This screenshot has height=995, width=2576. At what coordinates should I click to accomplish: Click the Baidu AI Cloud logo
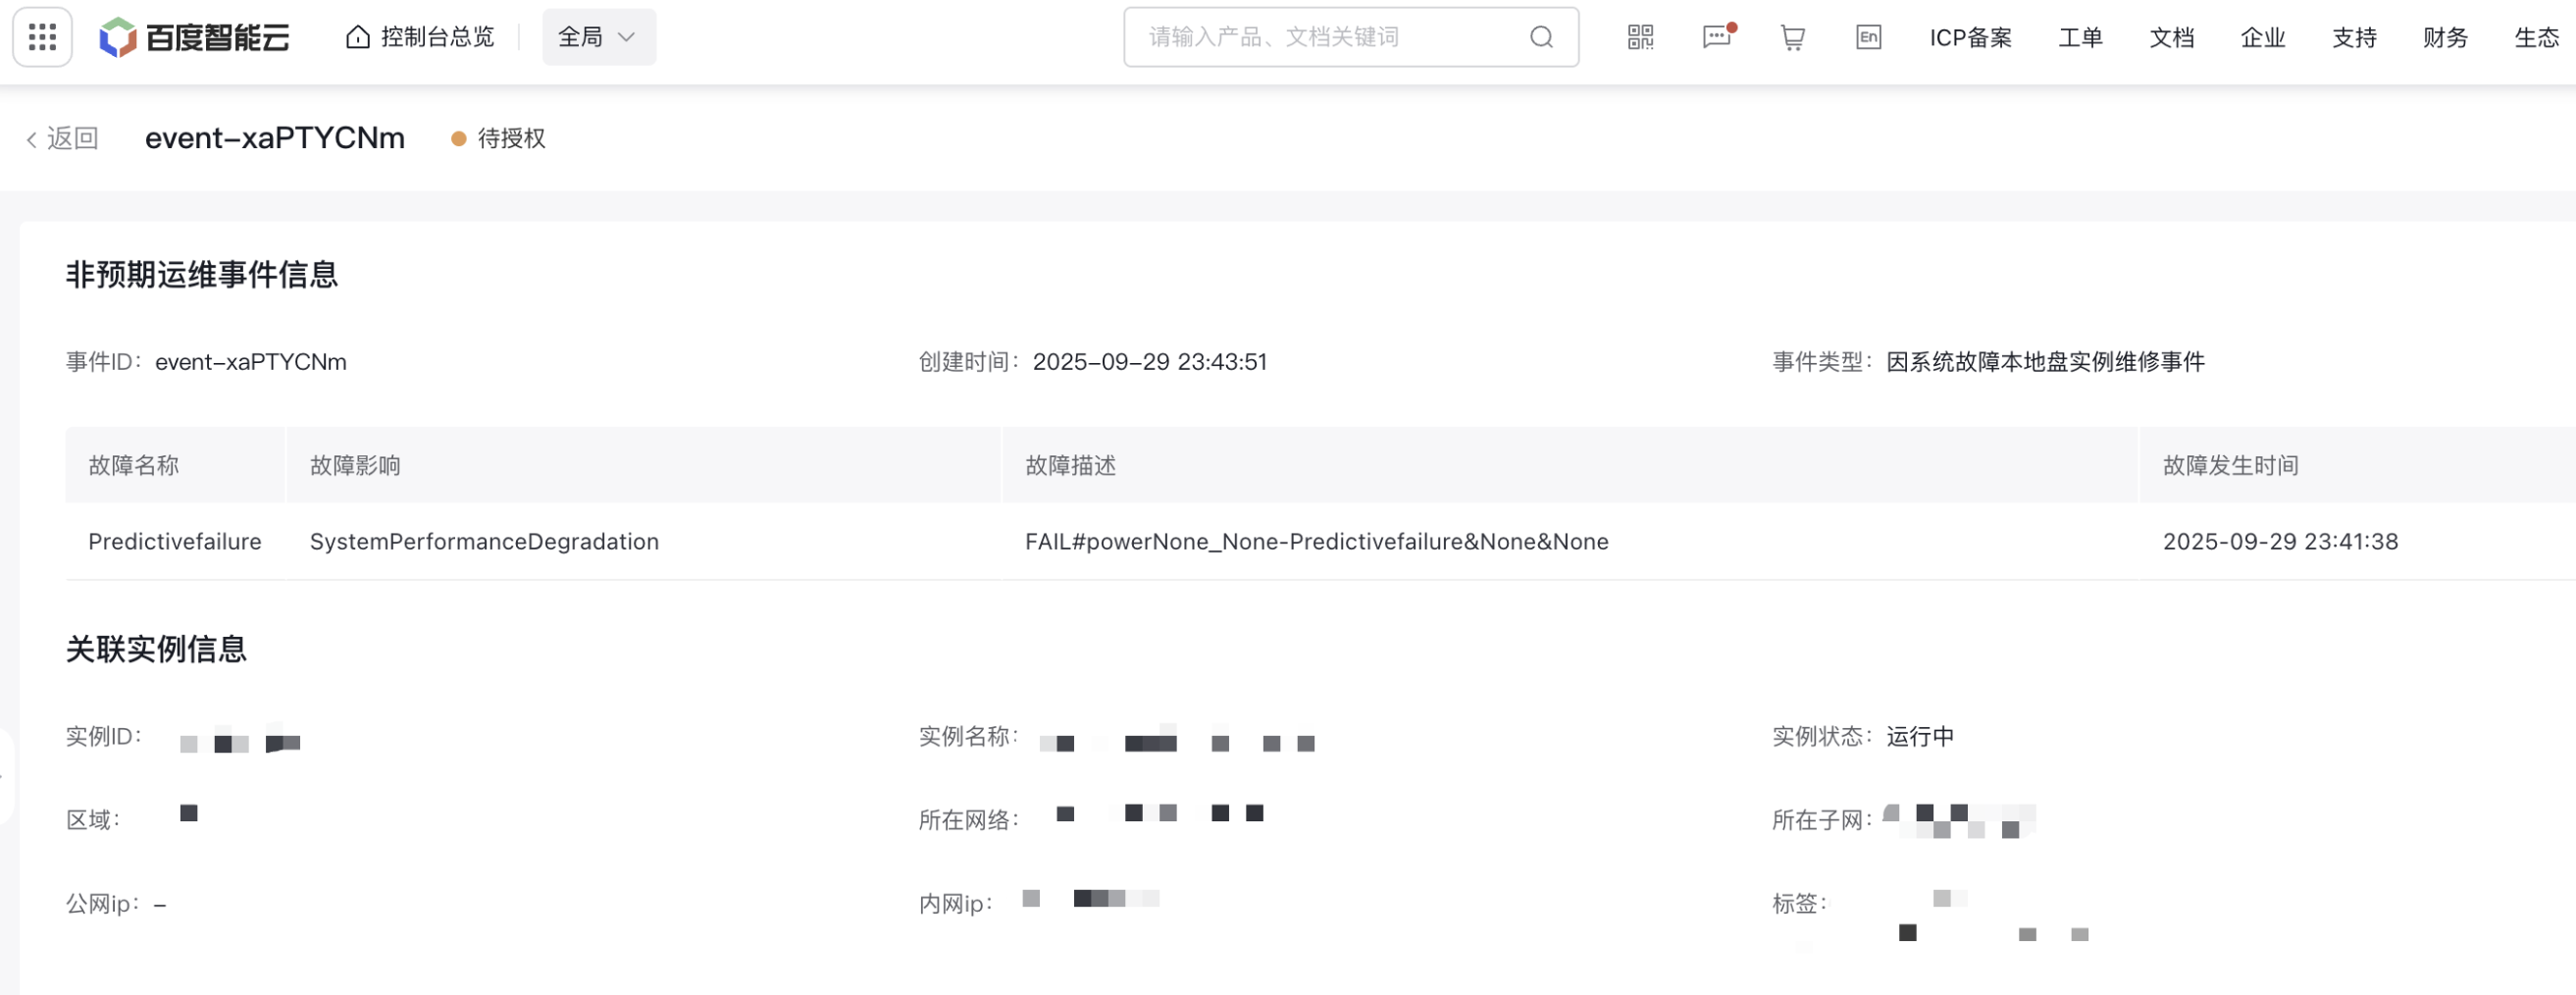pyautogui.click(x=195, y=38)
